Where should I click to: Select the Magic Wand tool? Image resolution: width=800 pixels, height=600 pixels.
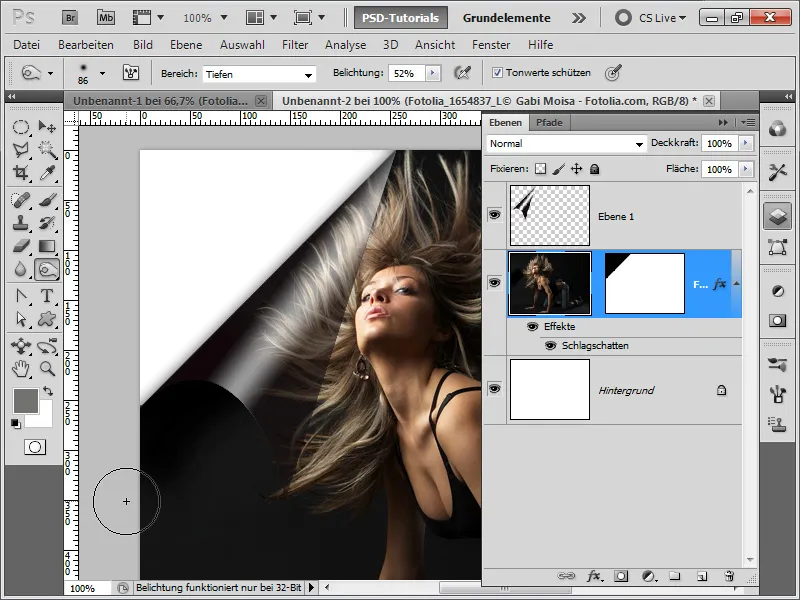point(47,149)
